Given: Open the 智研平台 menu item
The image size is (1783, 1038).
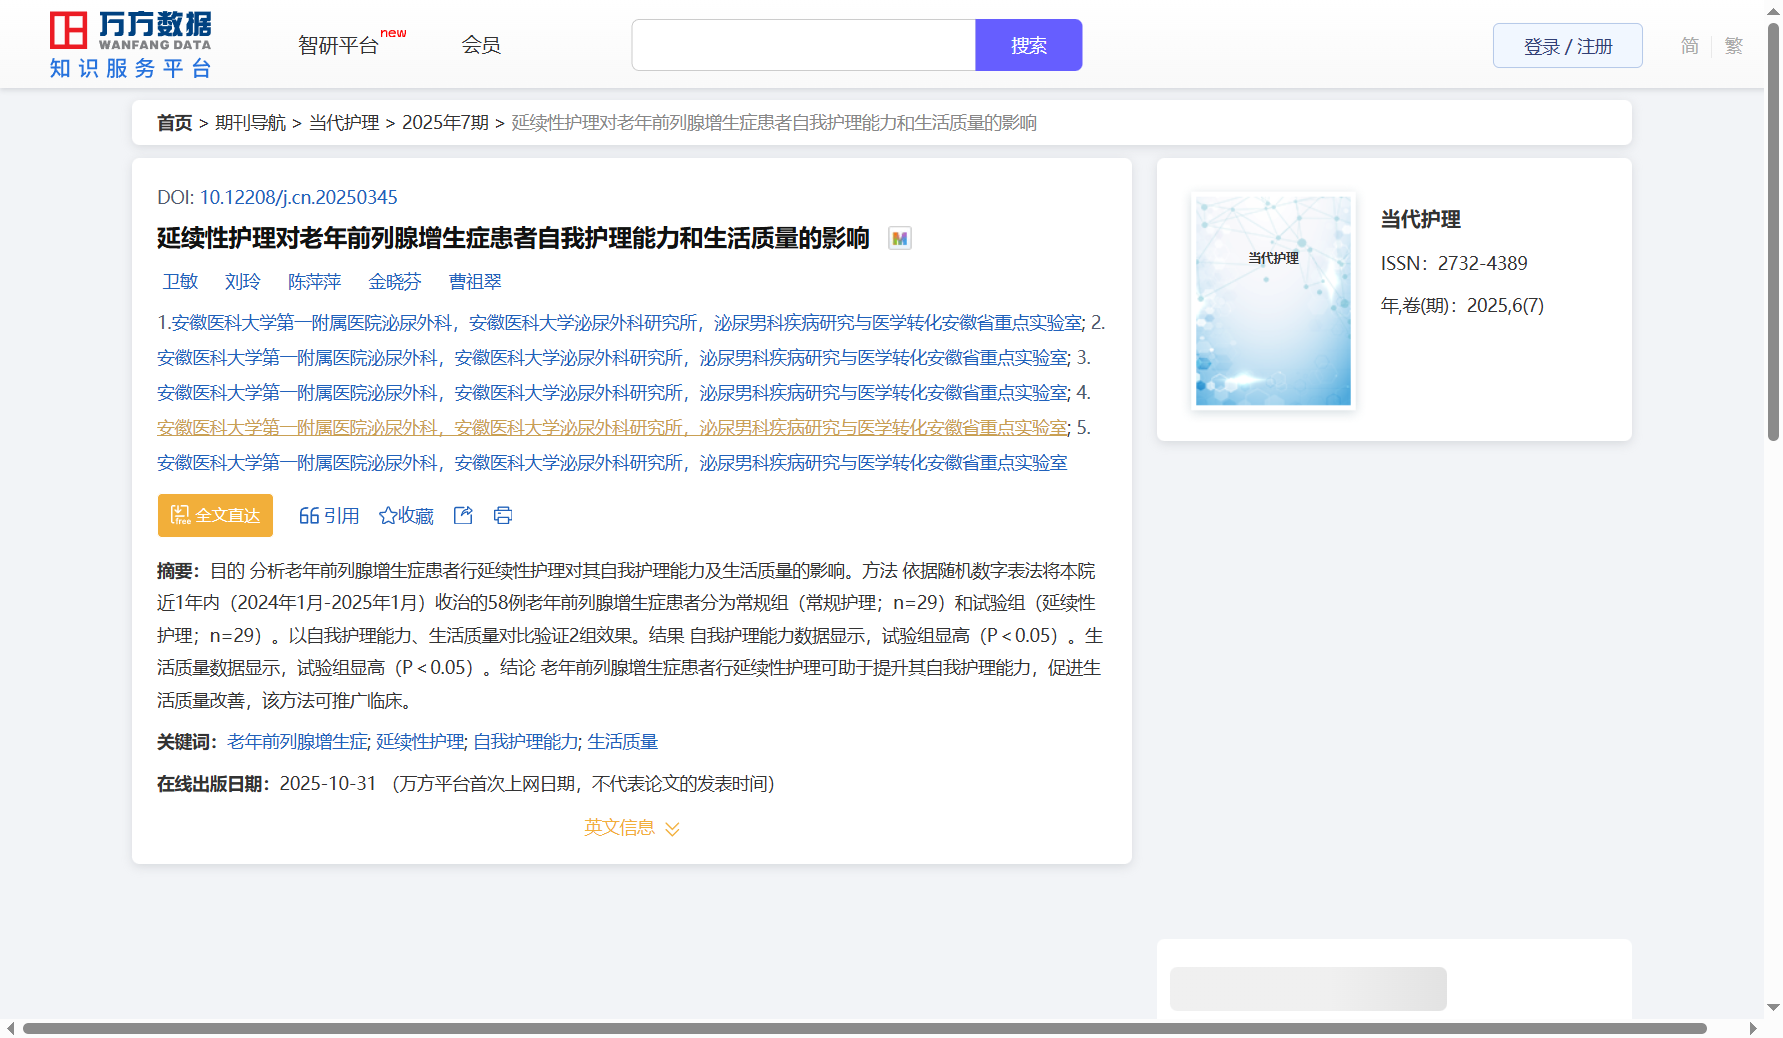Looking at the screenshot, I should click(339, 46).
